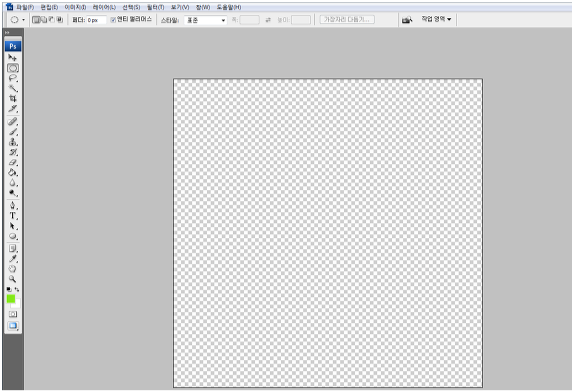Screen dimensions: 574x392
Task: Select the Crop tool
Action: [13, 98]
